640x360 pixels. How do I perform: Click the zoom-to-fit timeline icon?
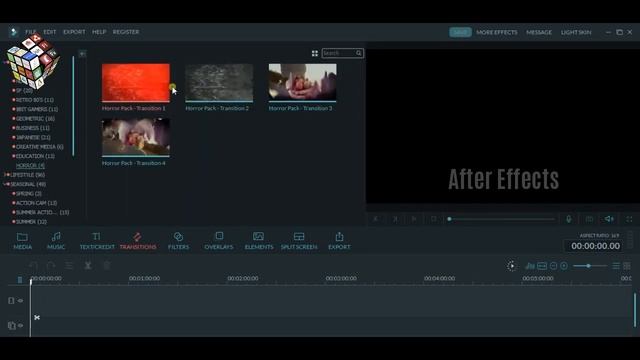pyautogui.click(x=542, y=266)
